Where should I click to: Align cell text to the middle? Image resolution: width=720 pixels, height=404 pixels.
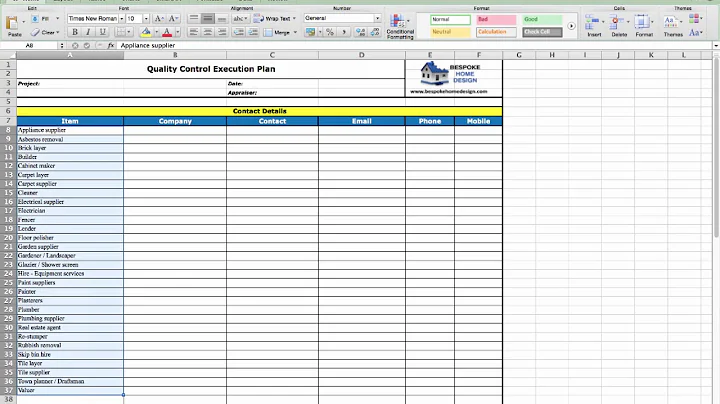coord(208,19)
